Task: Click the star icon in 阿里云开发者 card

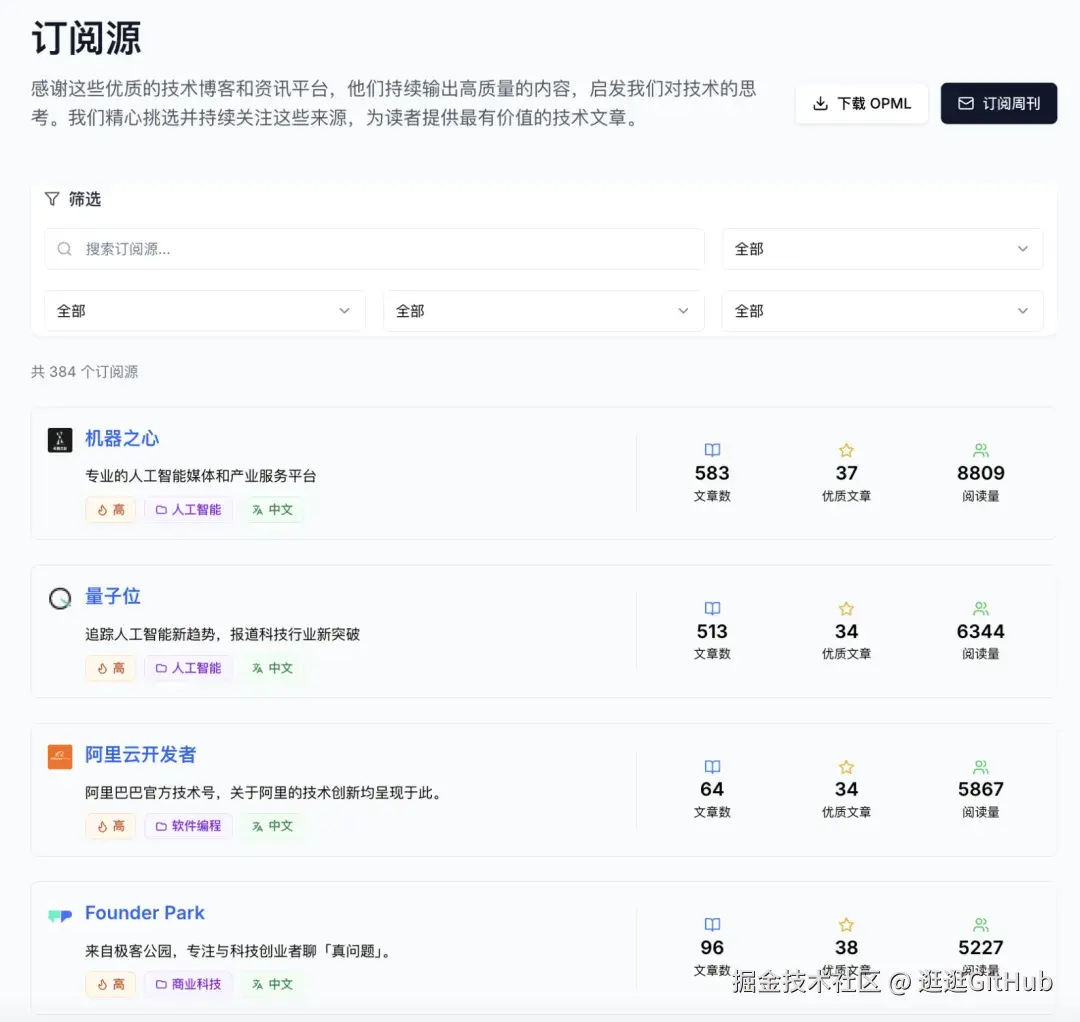Action: tap(847, 767)
